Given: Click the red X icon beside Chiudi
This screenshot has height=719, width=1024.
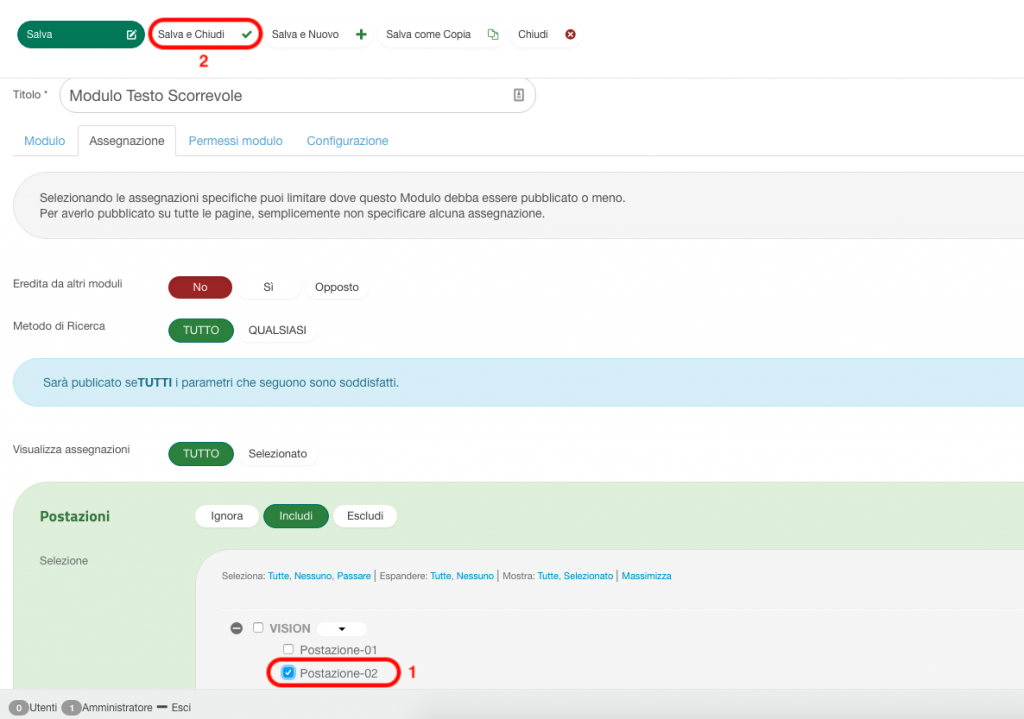Looking at the screenshot, I should click(570, 35).
